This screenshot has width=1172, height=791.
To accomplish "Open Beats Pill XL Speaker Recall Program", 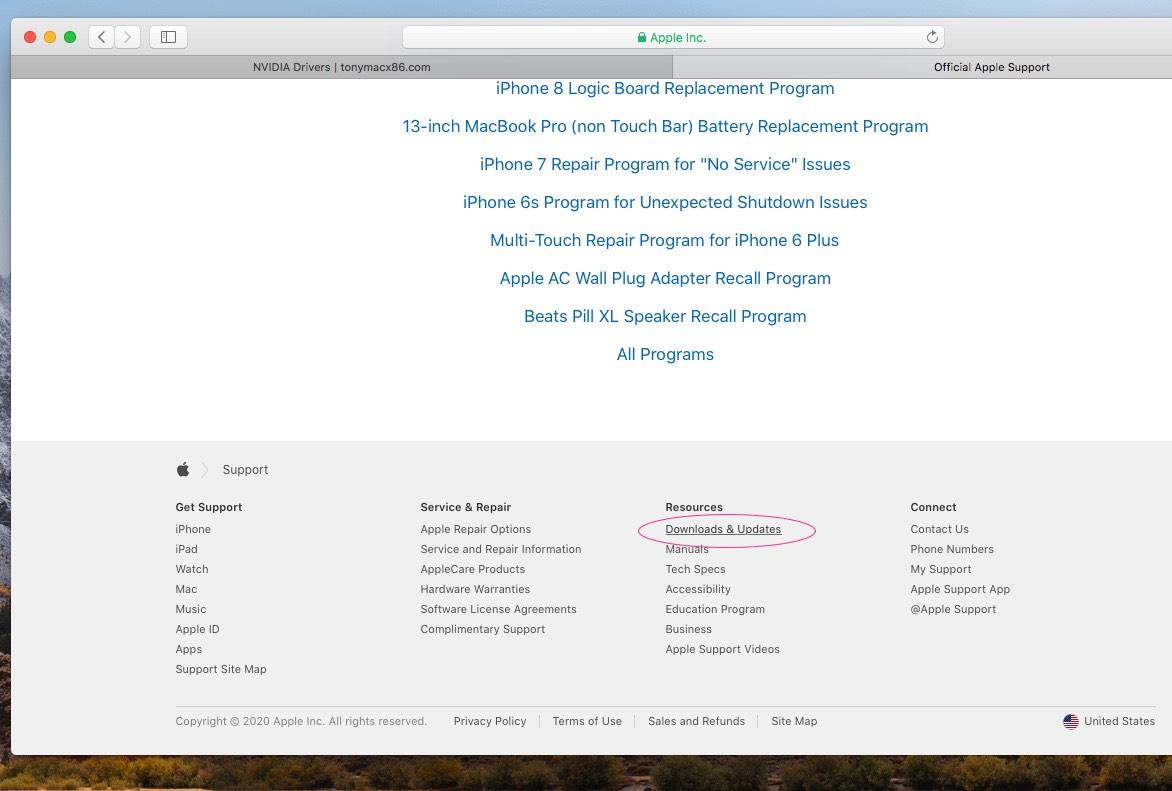I will 664,317.
